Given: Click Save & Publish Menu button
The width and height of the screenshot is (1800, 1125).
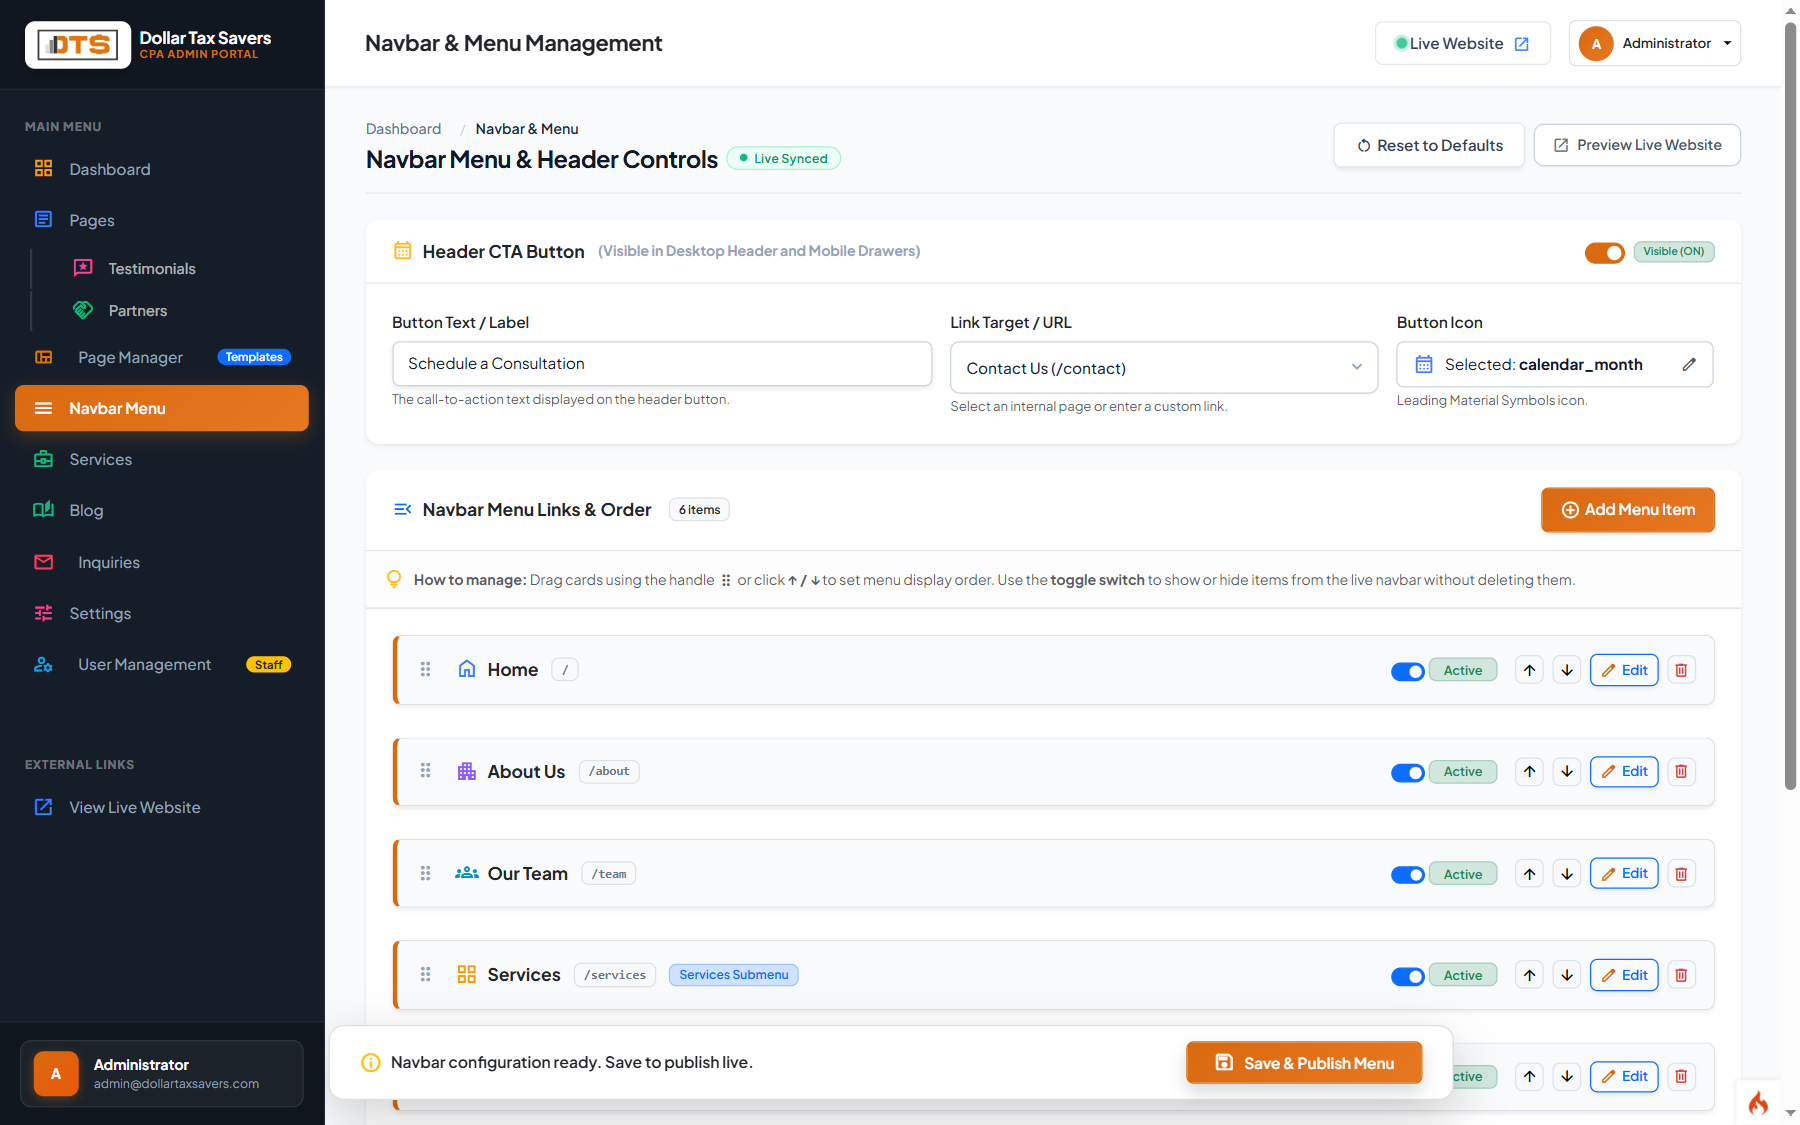Looking at the screenshot, I should (1304, 1063).
